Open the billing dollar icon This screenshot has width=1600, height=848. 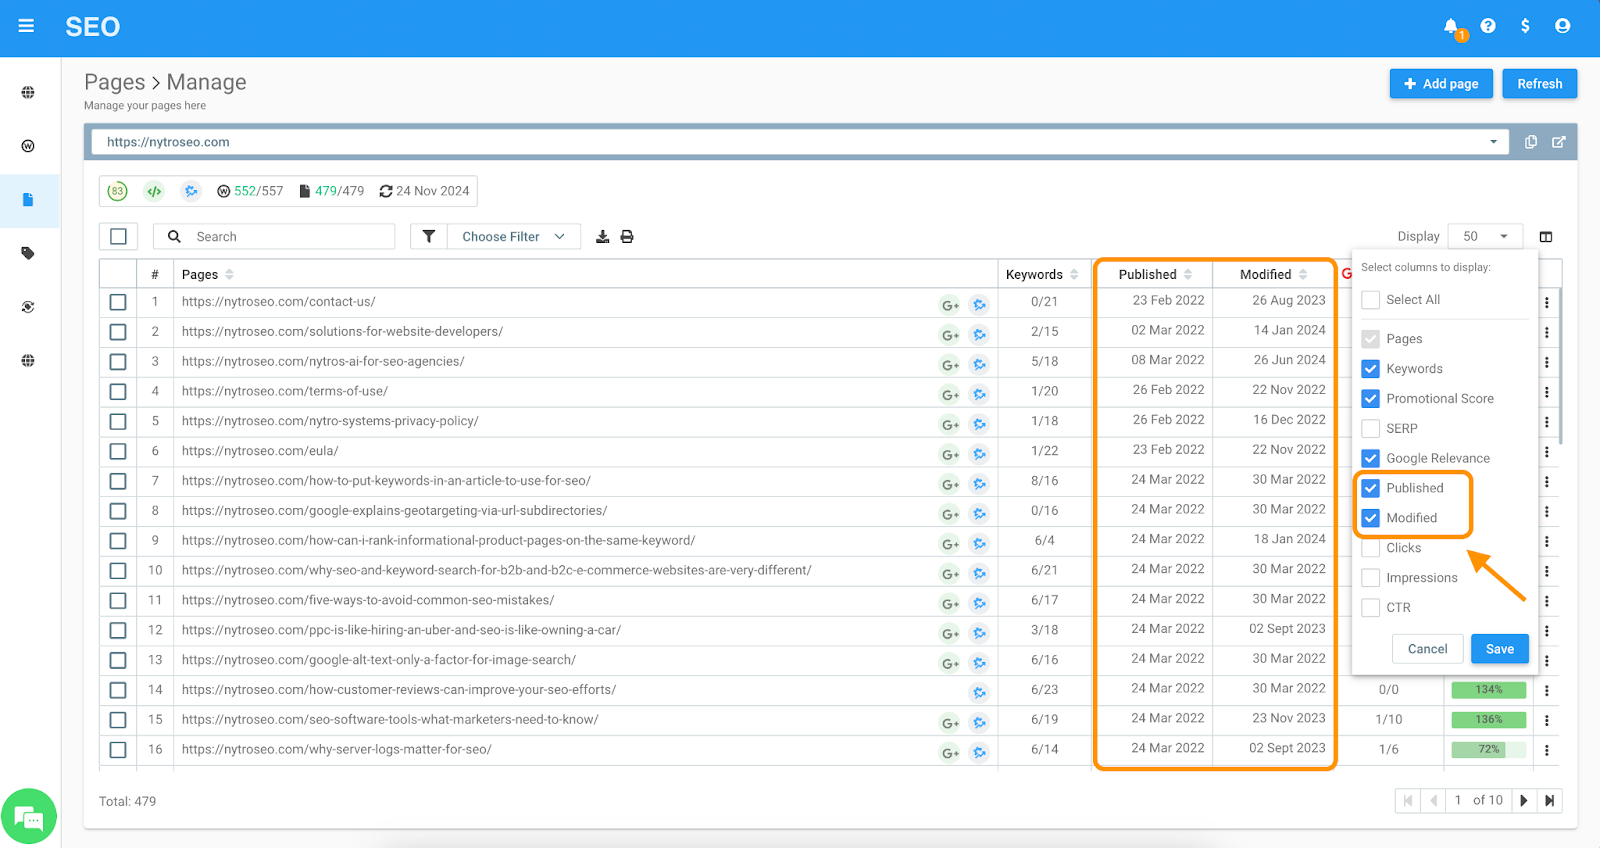[1525, 26]
